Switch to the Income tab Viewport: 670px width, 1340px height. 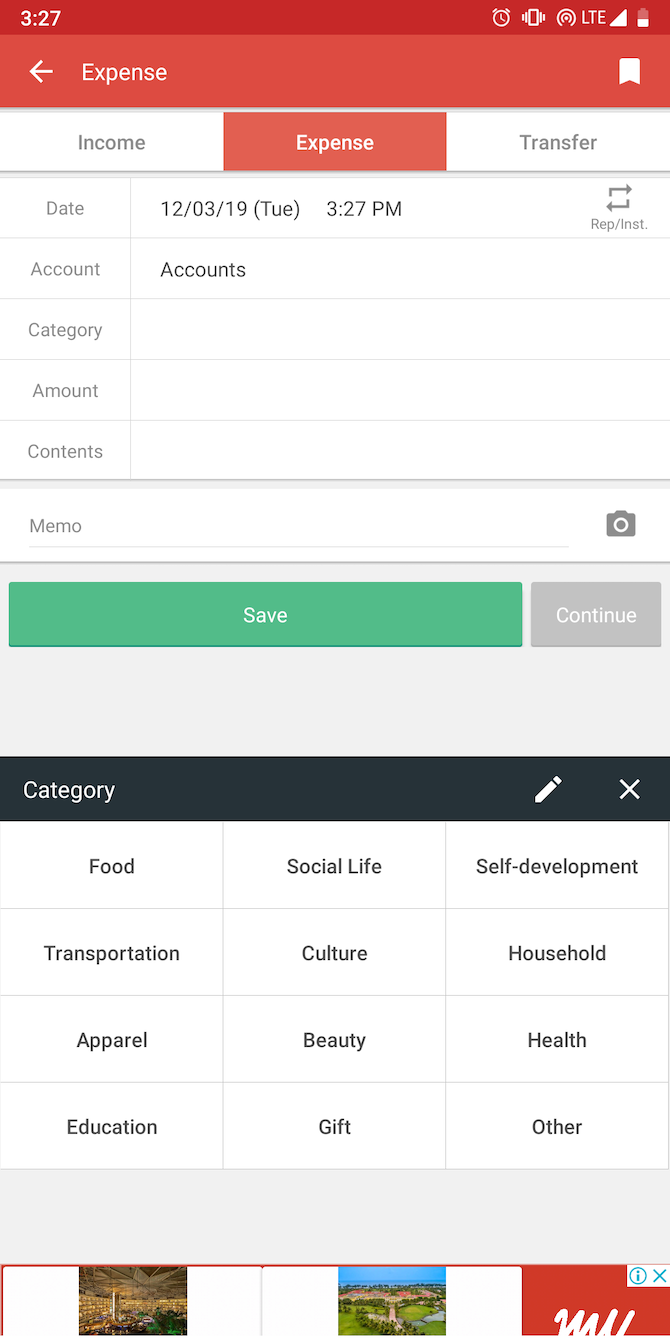coord(111,142)
